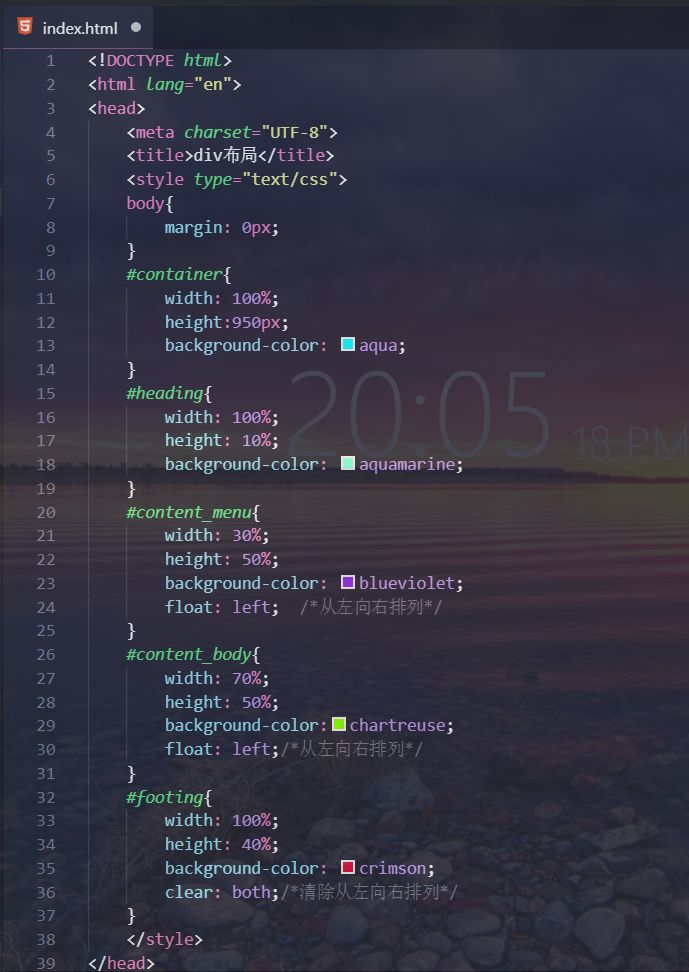689x972 pixels.
Task: Open the aquamarine color swatch
Action: [348, 464]
